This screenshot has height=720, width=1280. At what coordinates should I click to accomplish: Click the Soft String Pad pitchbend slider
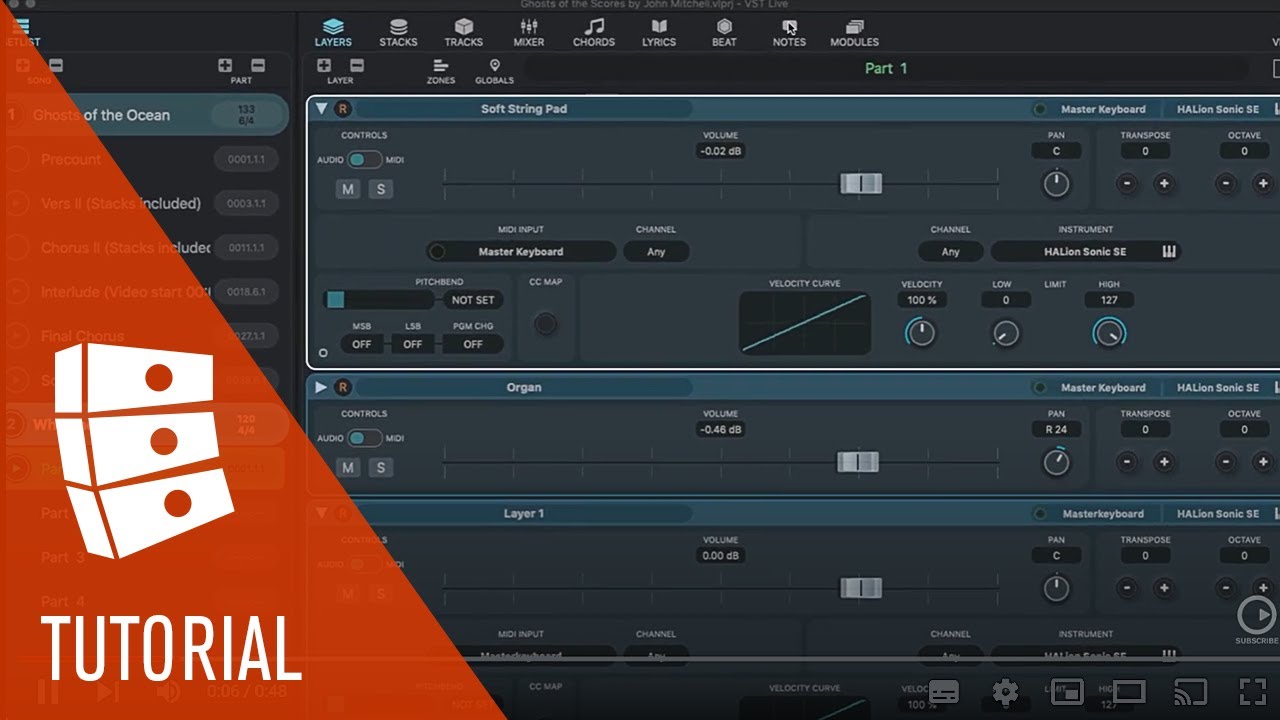pyautogui.click(x=378, y=300)
